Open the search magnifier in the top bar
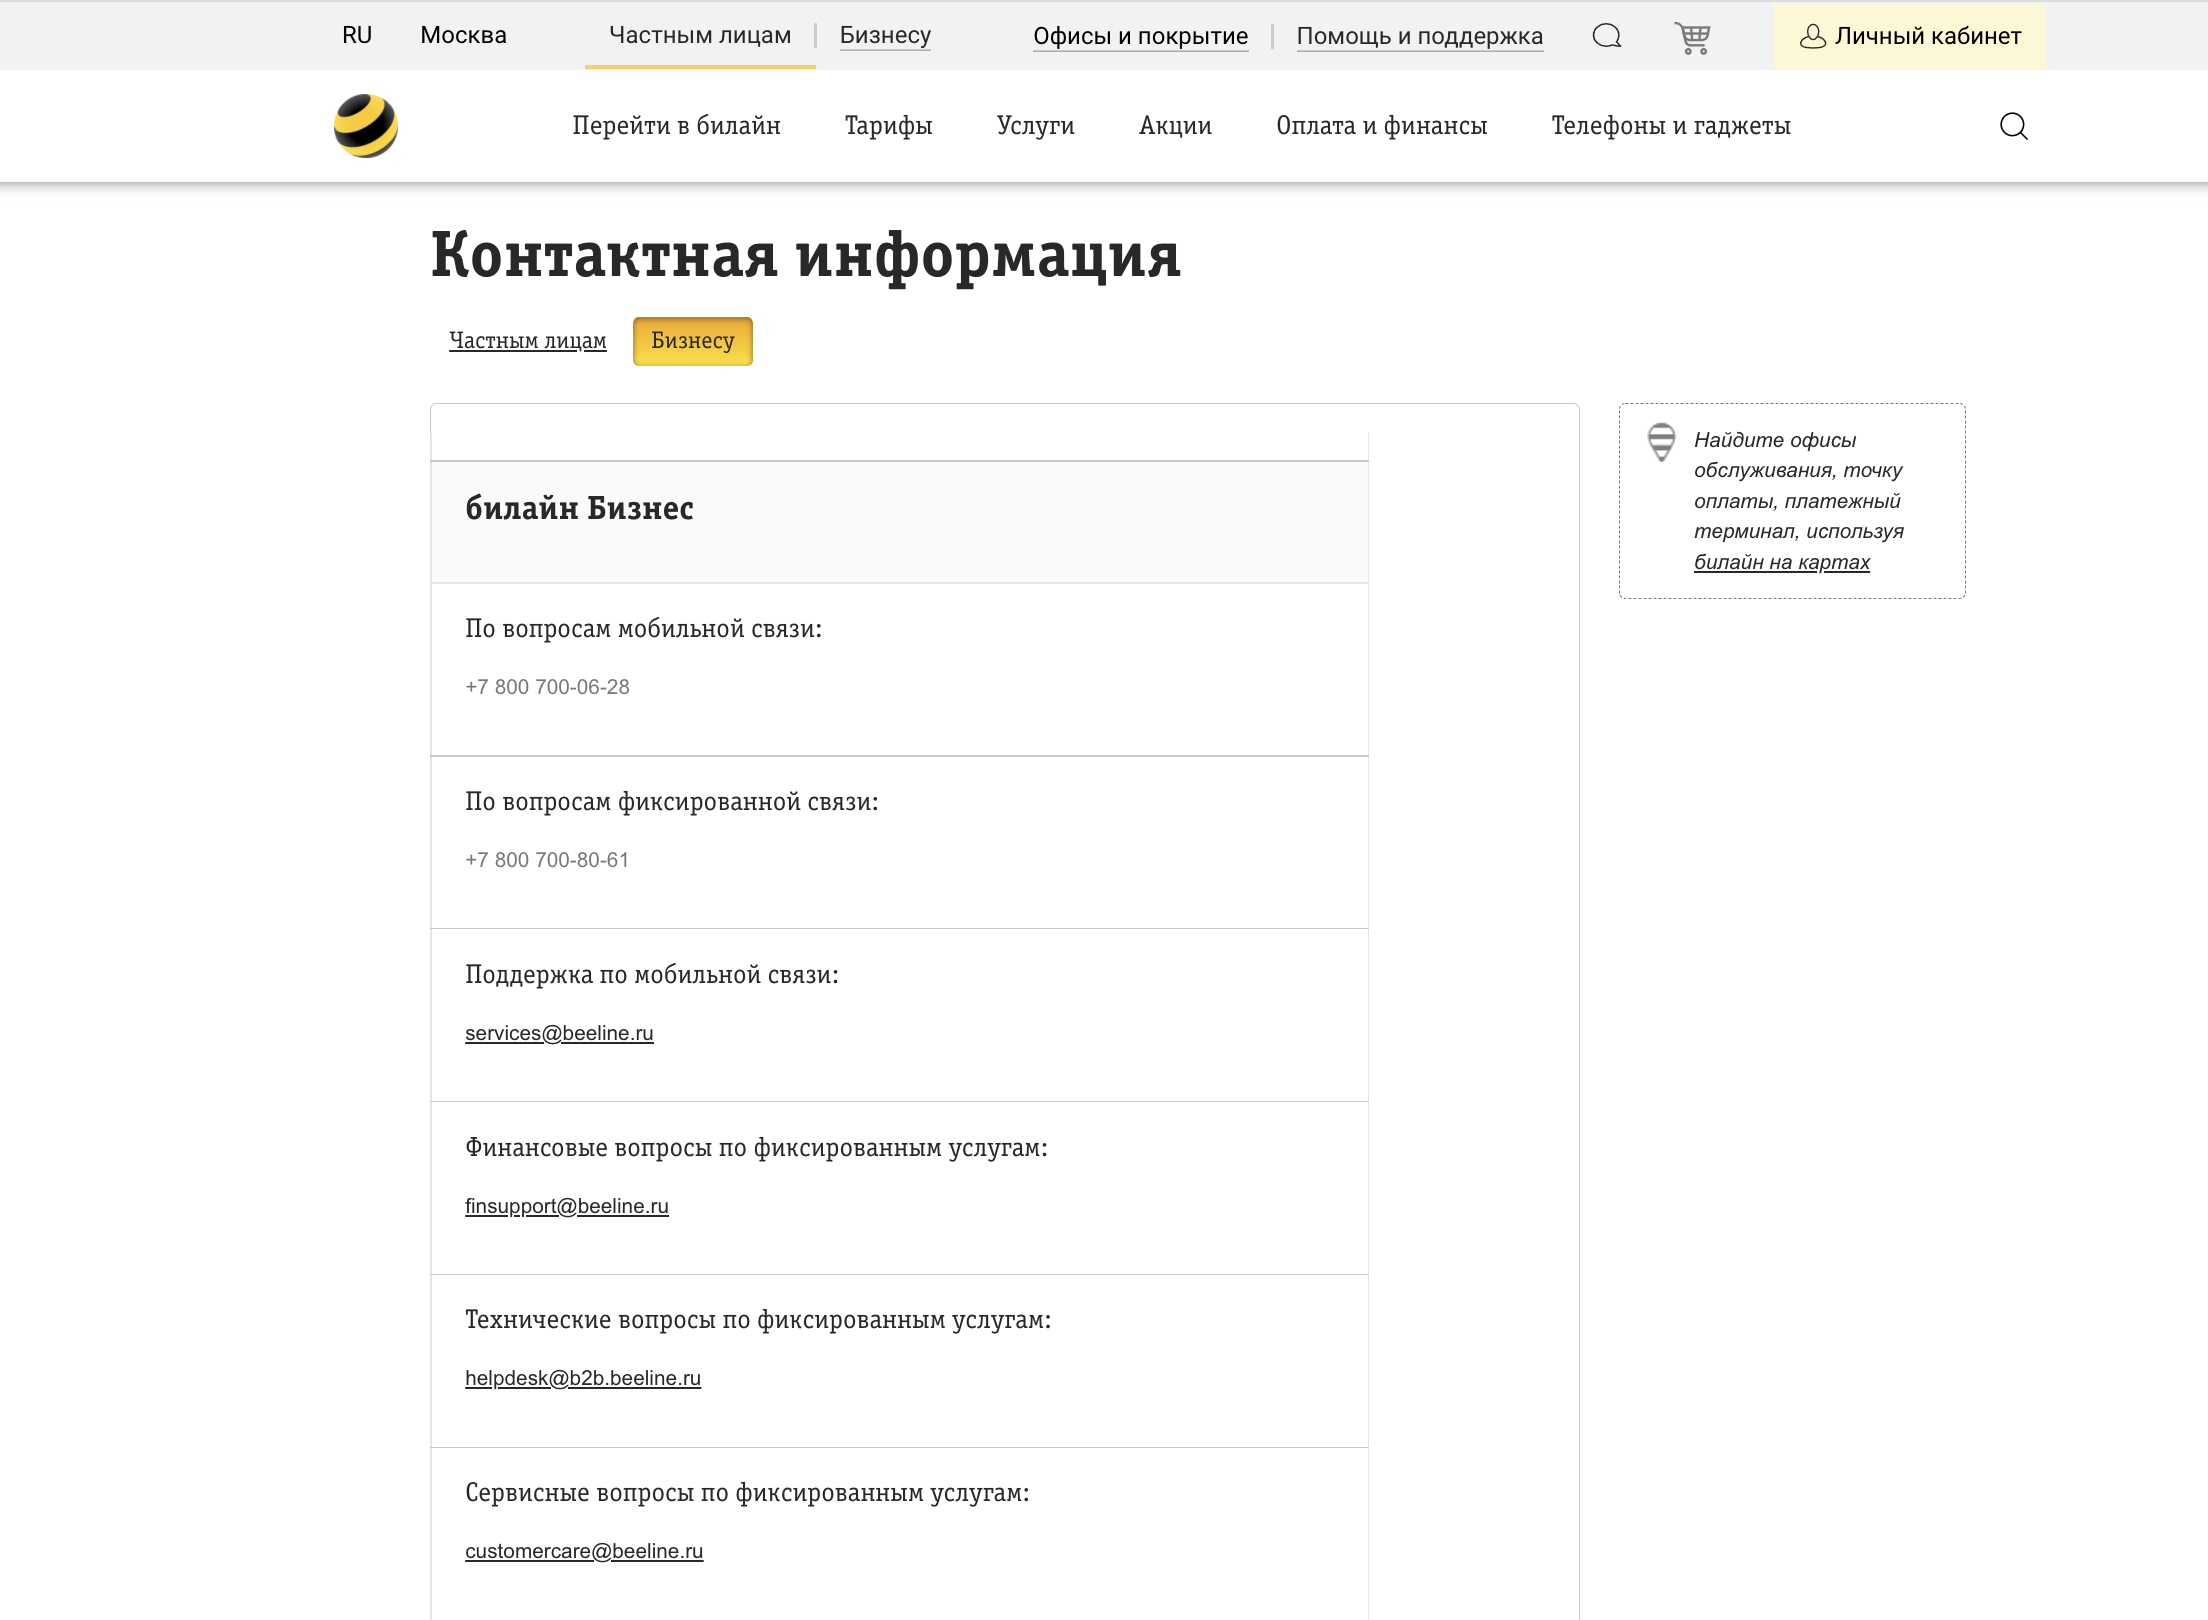Screen dimensions: 2208x1620 tap(1608, 35)
